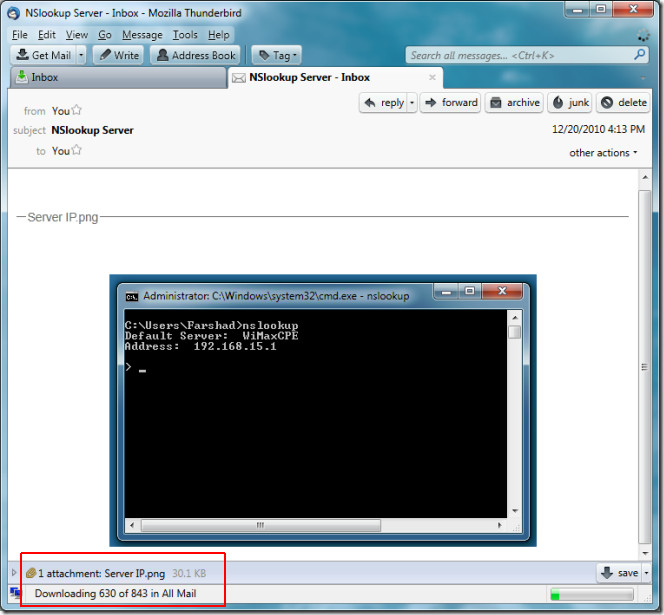The image size is (664, 615).
Task: Open the Edit menu
Action: point(47,35)
